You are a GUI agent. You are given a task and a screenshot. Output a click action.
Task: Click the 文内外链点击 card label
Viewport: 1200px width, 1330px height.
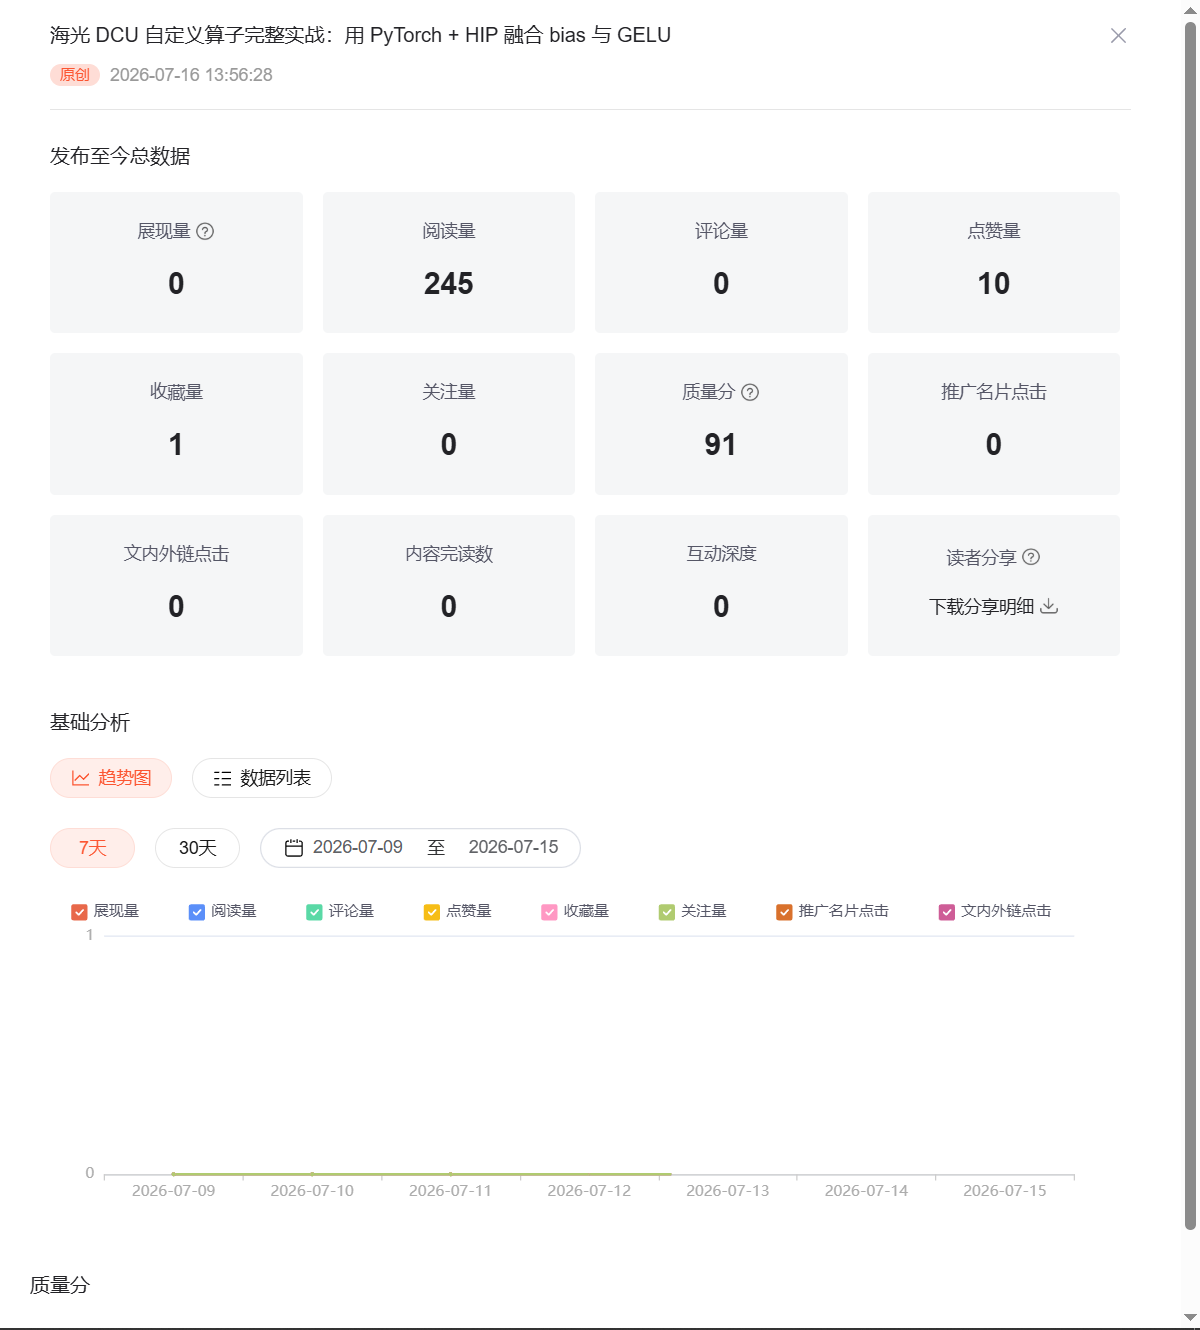pos(176,554)
